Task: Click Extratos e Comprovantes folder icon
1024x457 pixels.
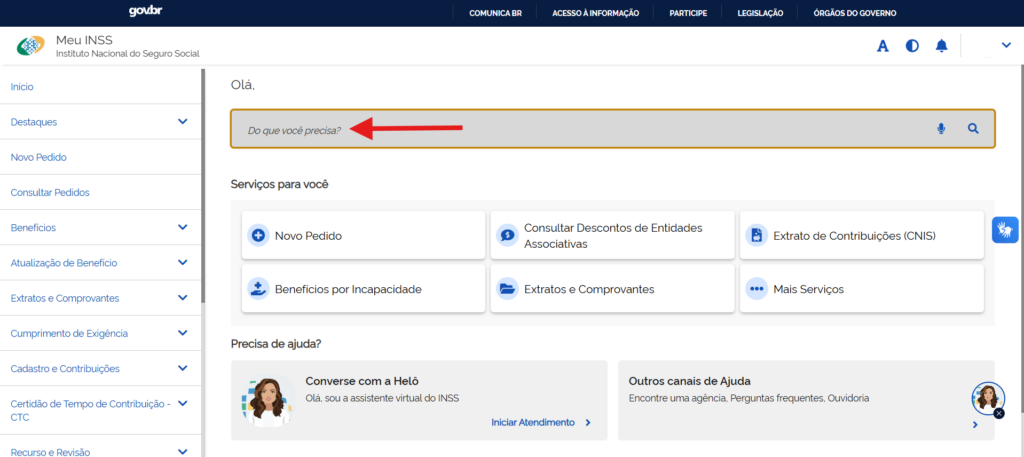Action: 507,289
